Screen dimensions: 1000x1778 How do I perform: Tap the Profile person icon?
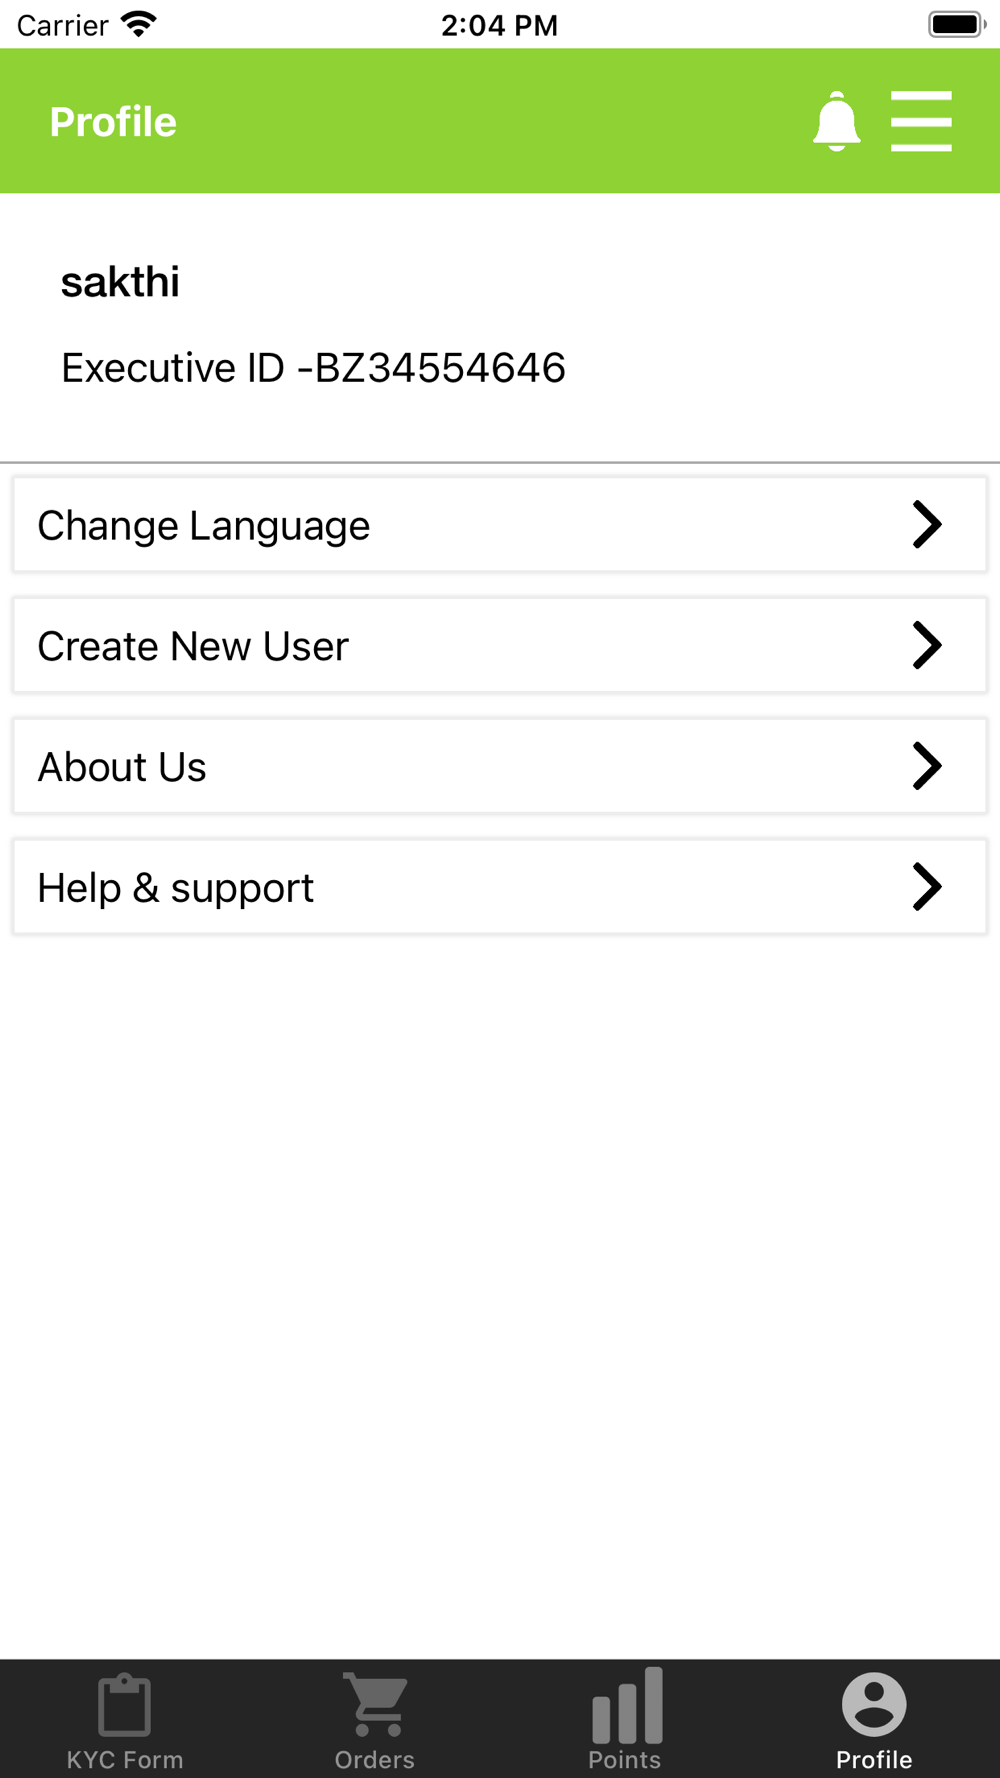click(874, 1704)
